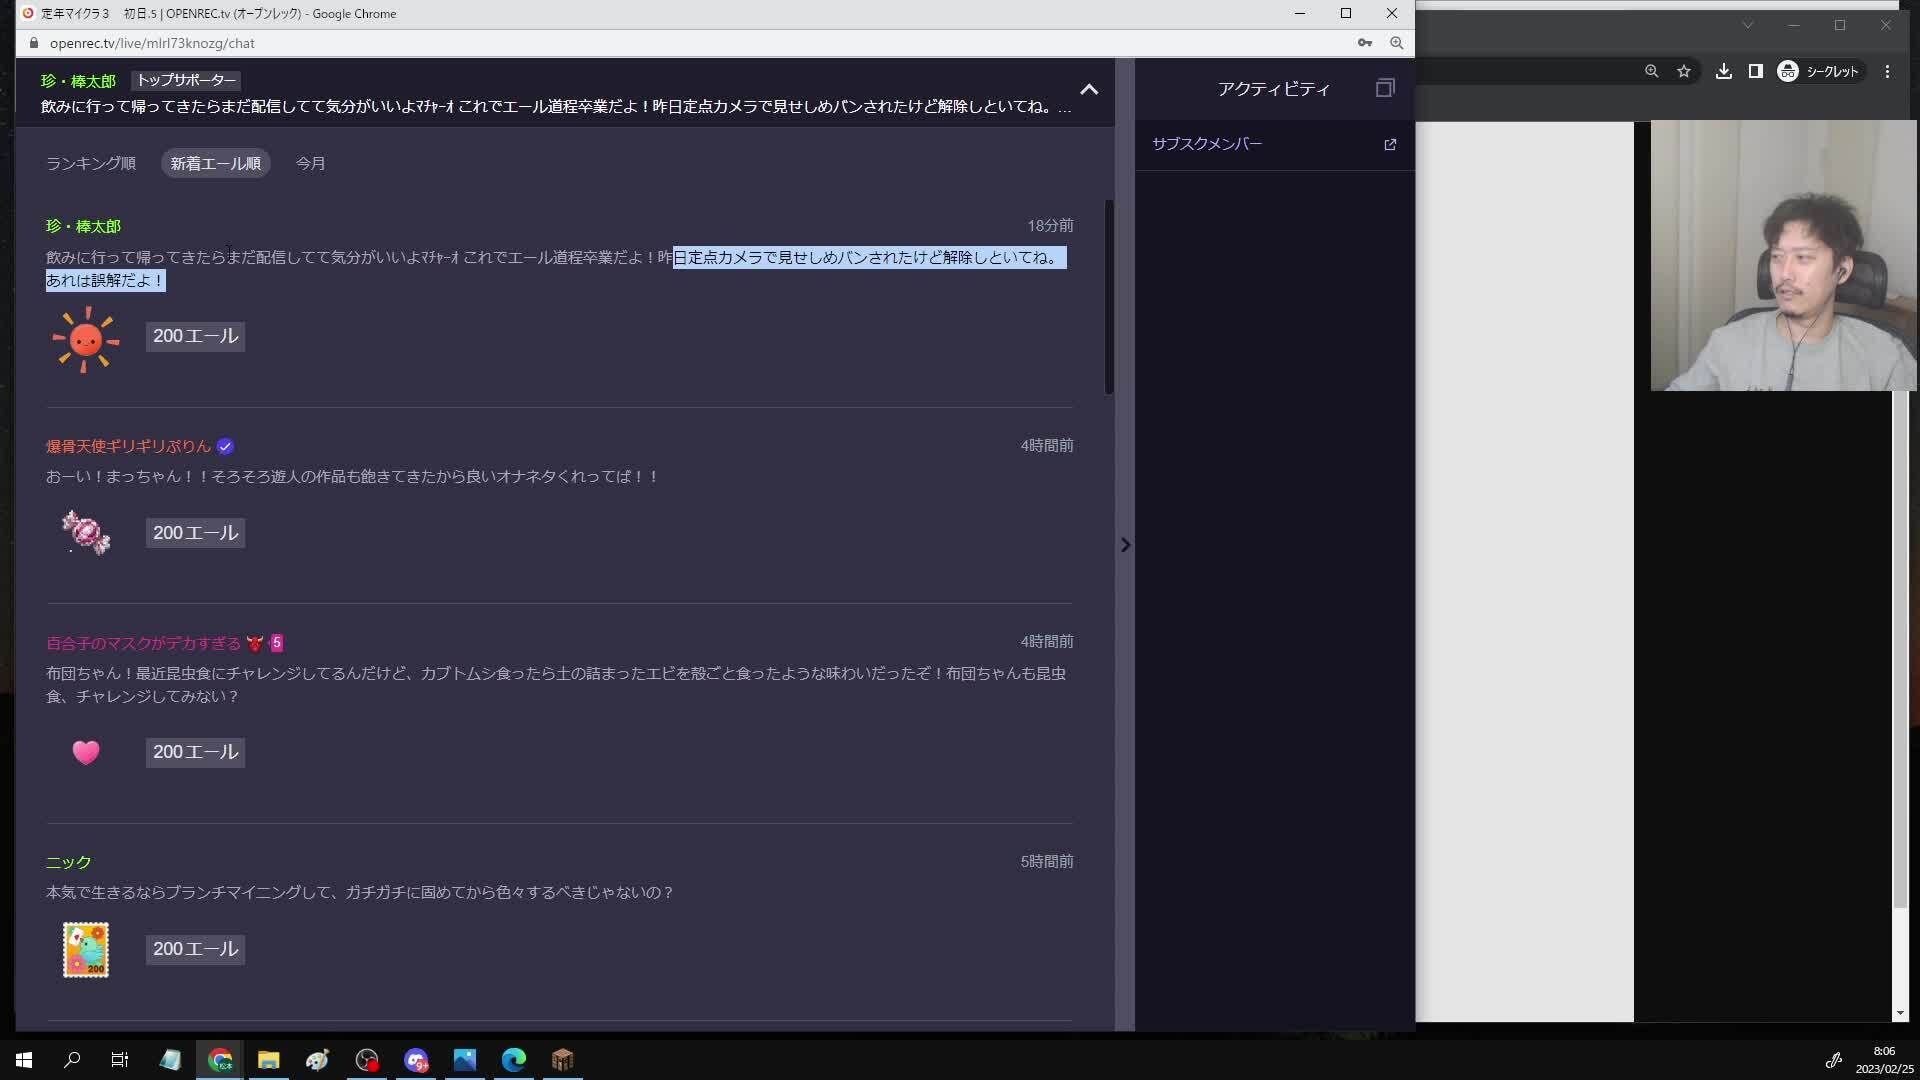Open the Chrome three-dot menu

(1887, 71)
